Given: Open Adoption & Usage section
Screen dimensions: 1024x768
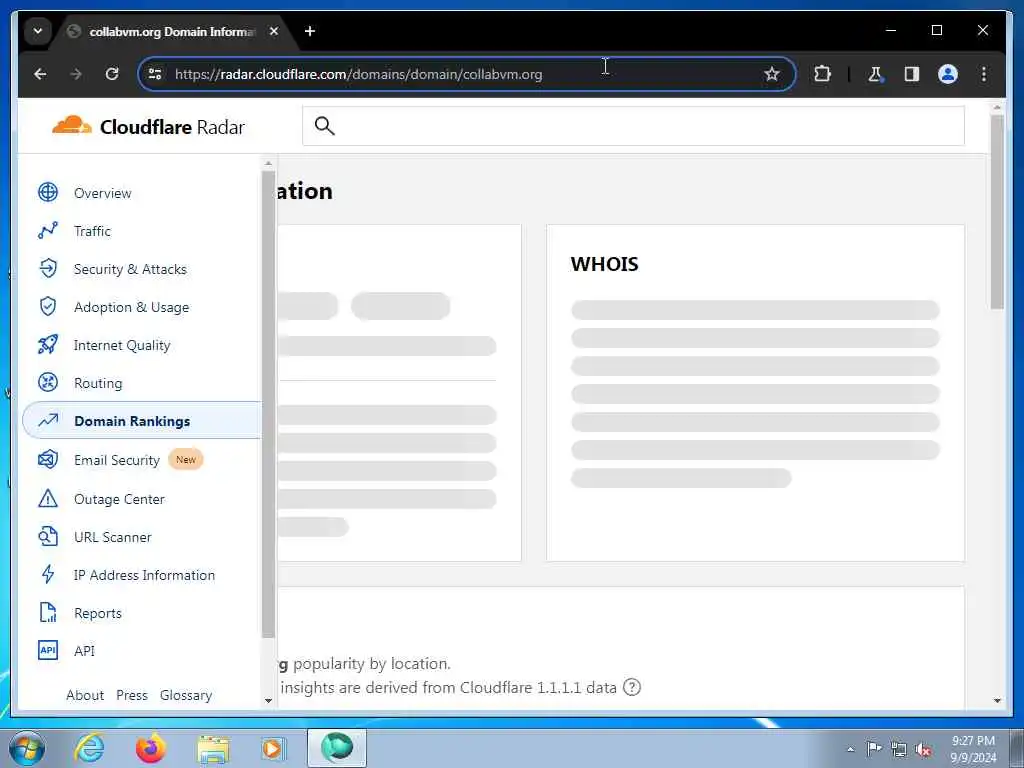Looking at the screenshot, I should [x=131, y=306].
